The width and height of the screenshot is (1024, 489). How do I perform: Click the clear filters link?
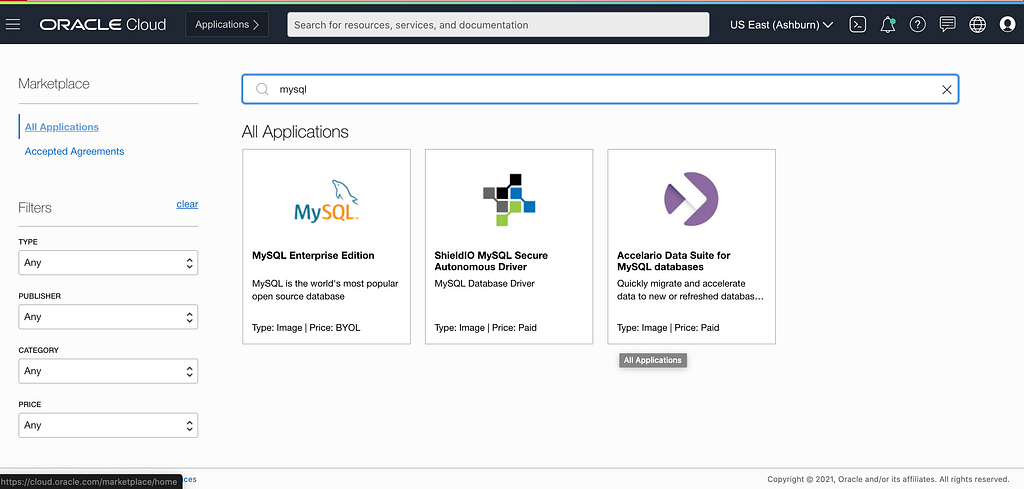(187, 204)
